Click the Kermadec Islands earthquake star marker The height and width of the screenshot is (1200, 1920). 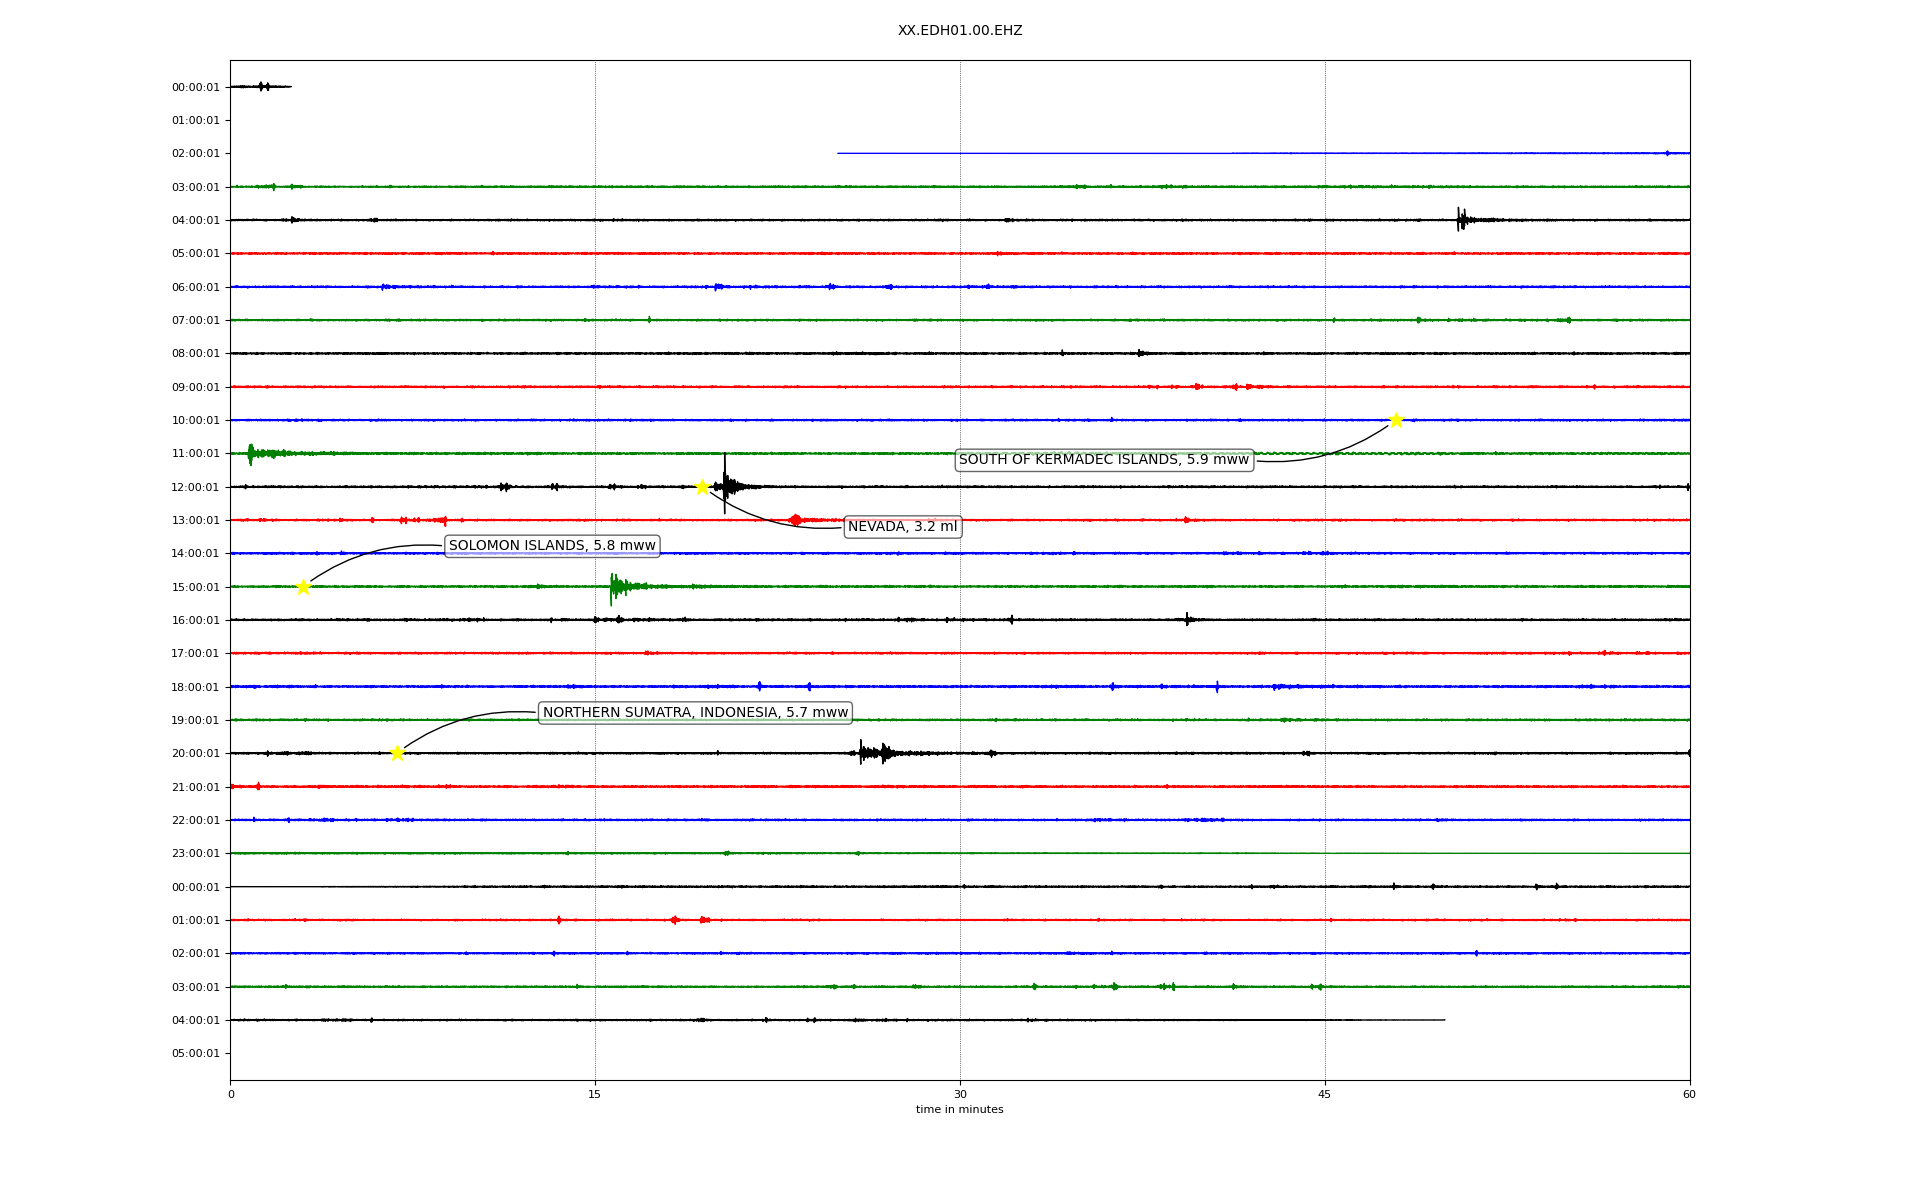pyautogui.click(x=1396, y=420)
